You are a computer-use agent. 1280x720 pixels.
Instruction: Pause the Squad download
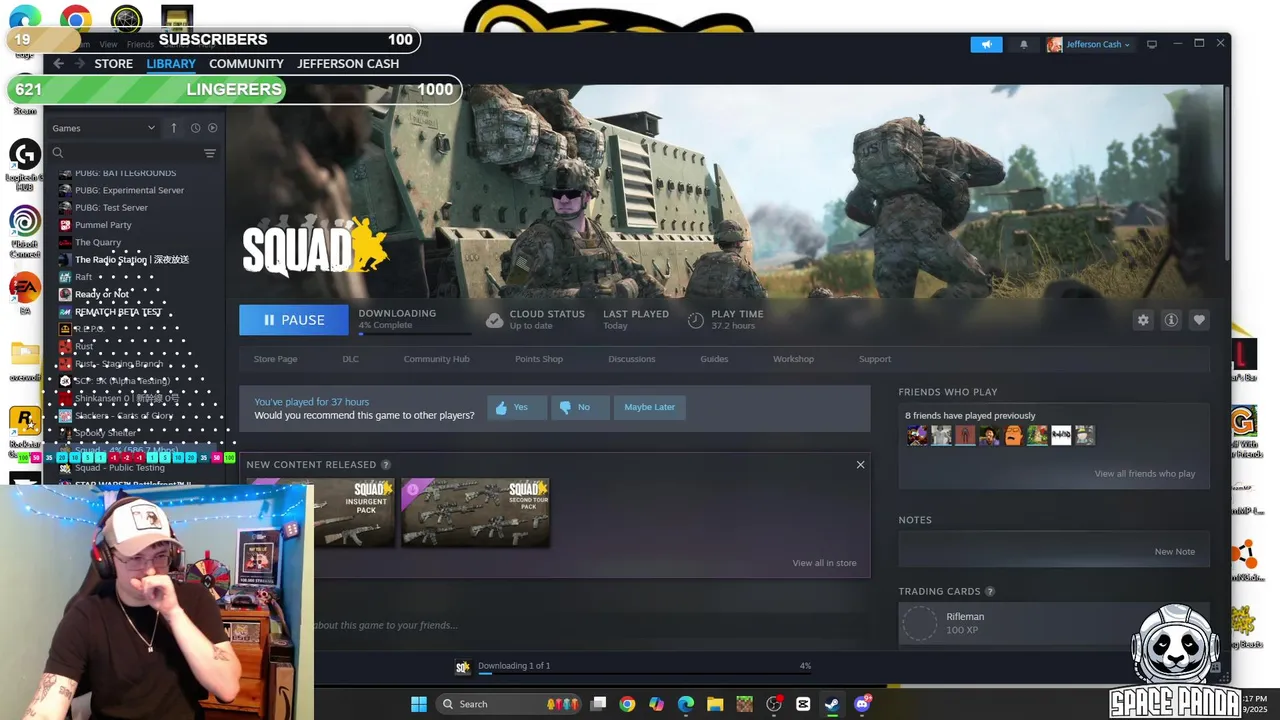293,320
